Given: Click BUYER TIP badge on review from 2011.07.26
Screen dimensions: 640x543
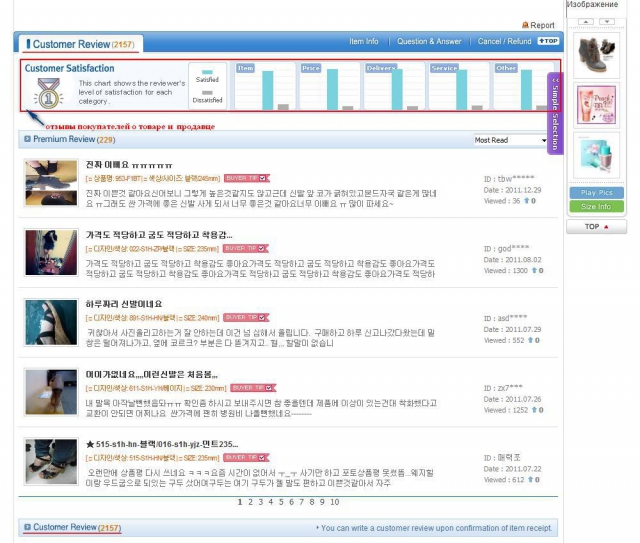Looking at the screenshot, I should coord(253,387).
